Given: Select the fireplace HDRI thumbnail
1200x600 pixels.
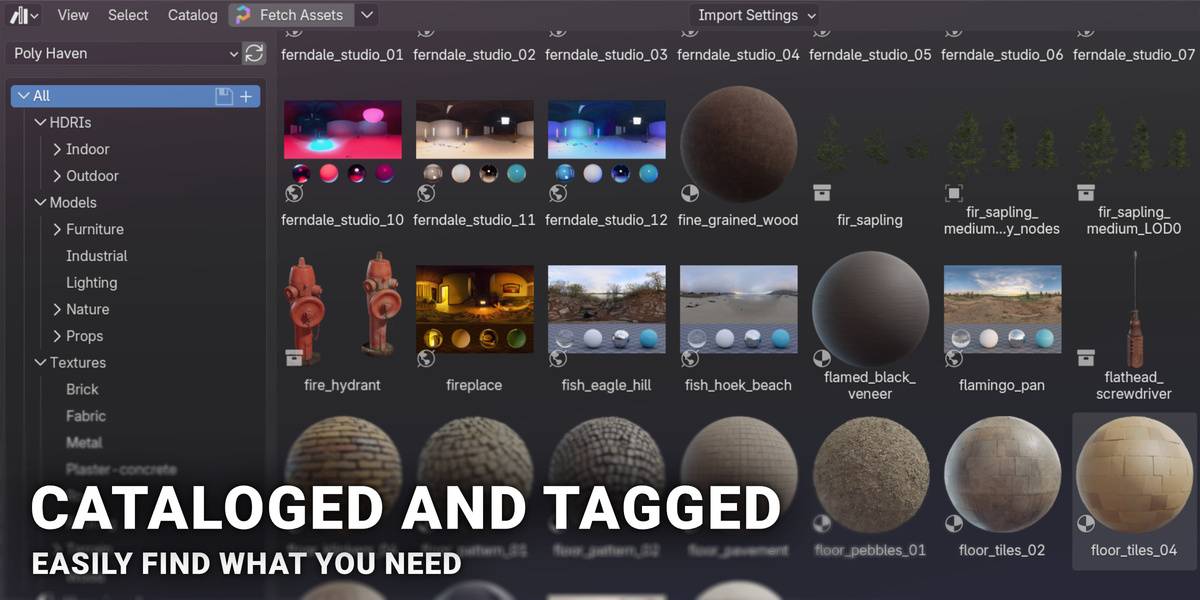Looking at the screenshot, I should (x=475, y=309).
